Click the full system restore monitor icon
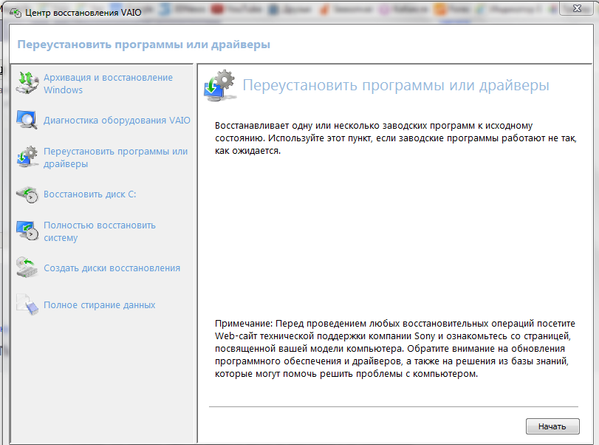The image size is (599, 445). pyautogui.click(x=27, y=231)
